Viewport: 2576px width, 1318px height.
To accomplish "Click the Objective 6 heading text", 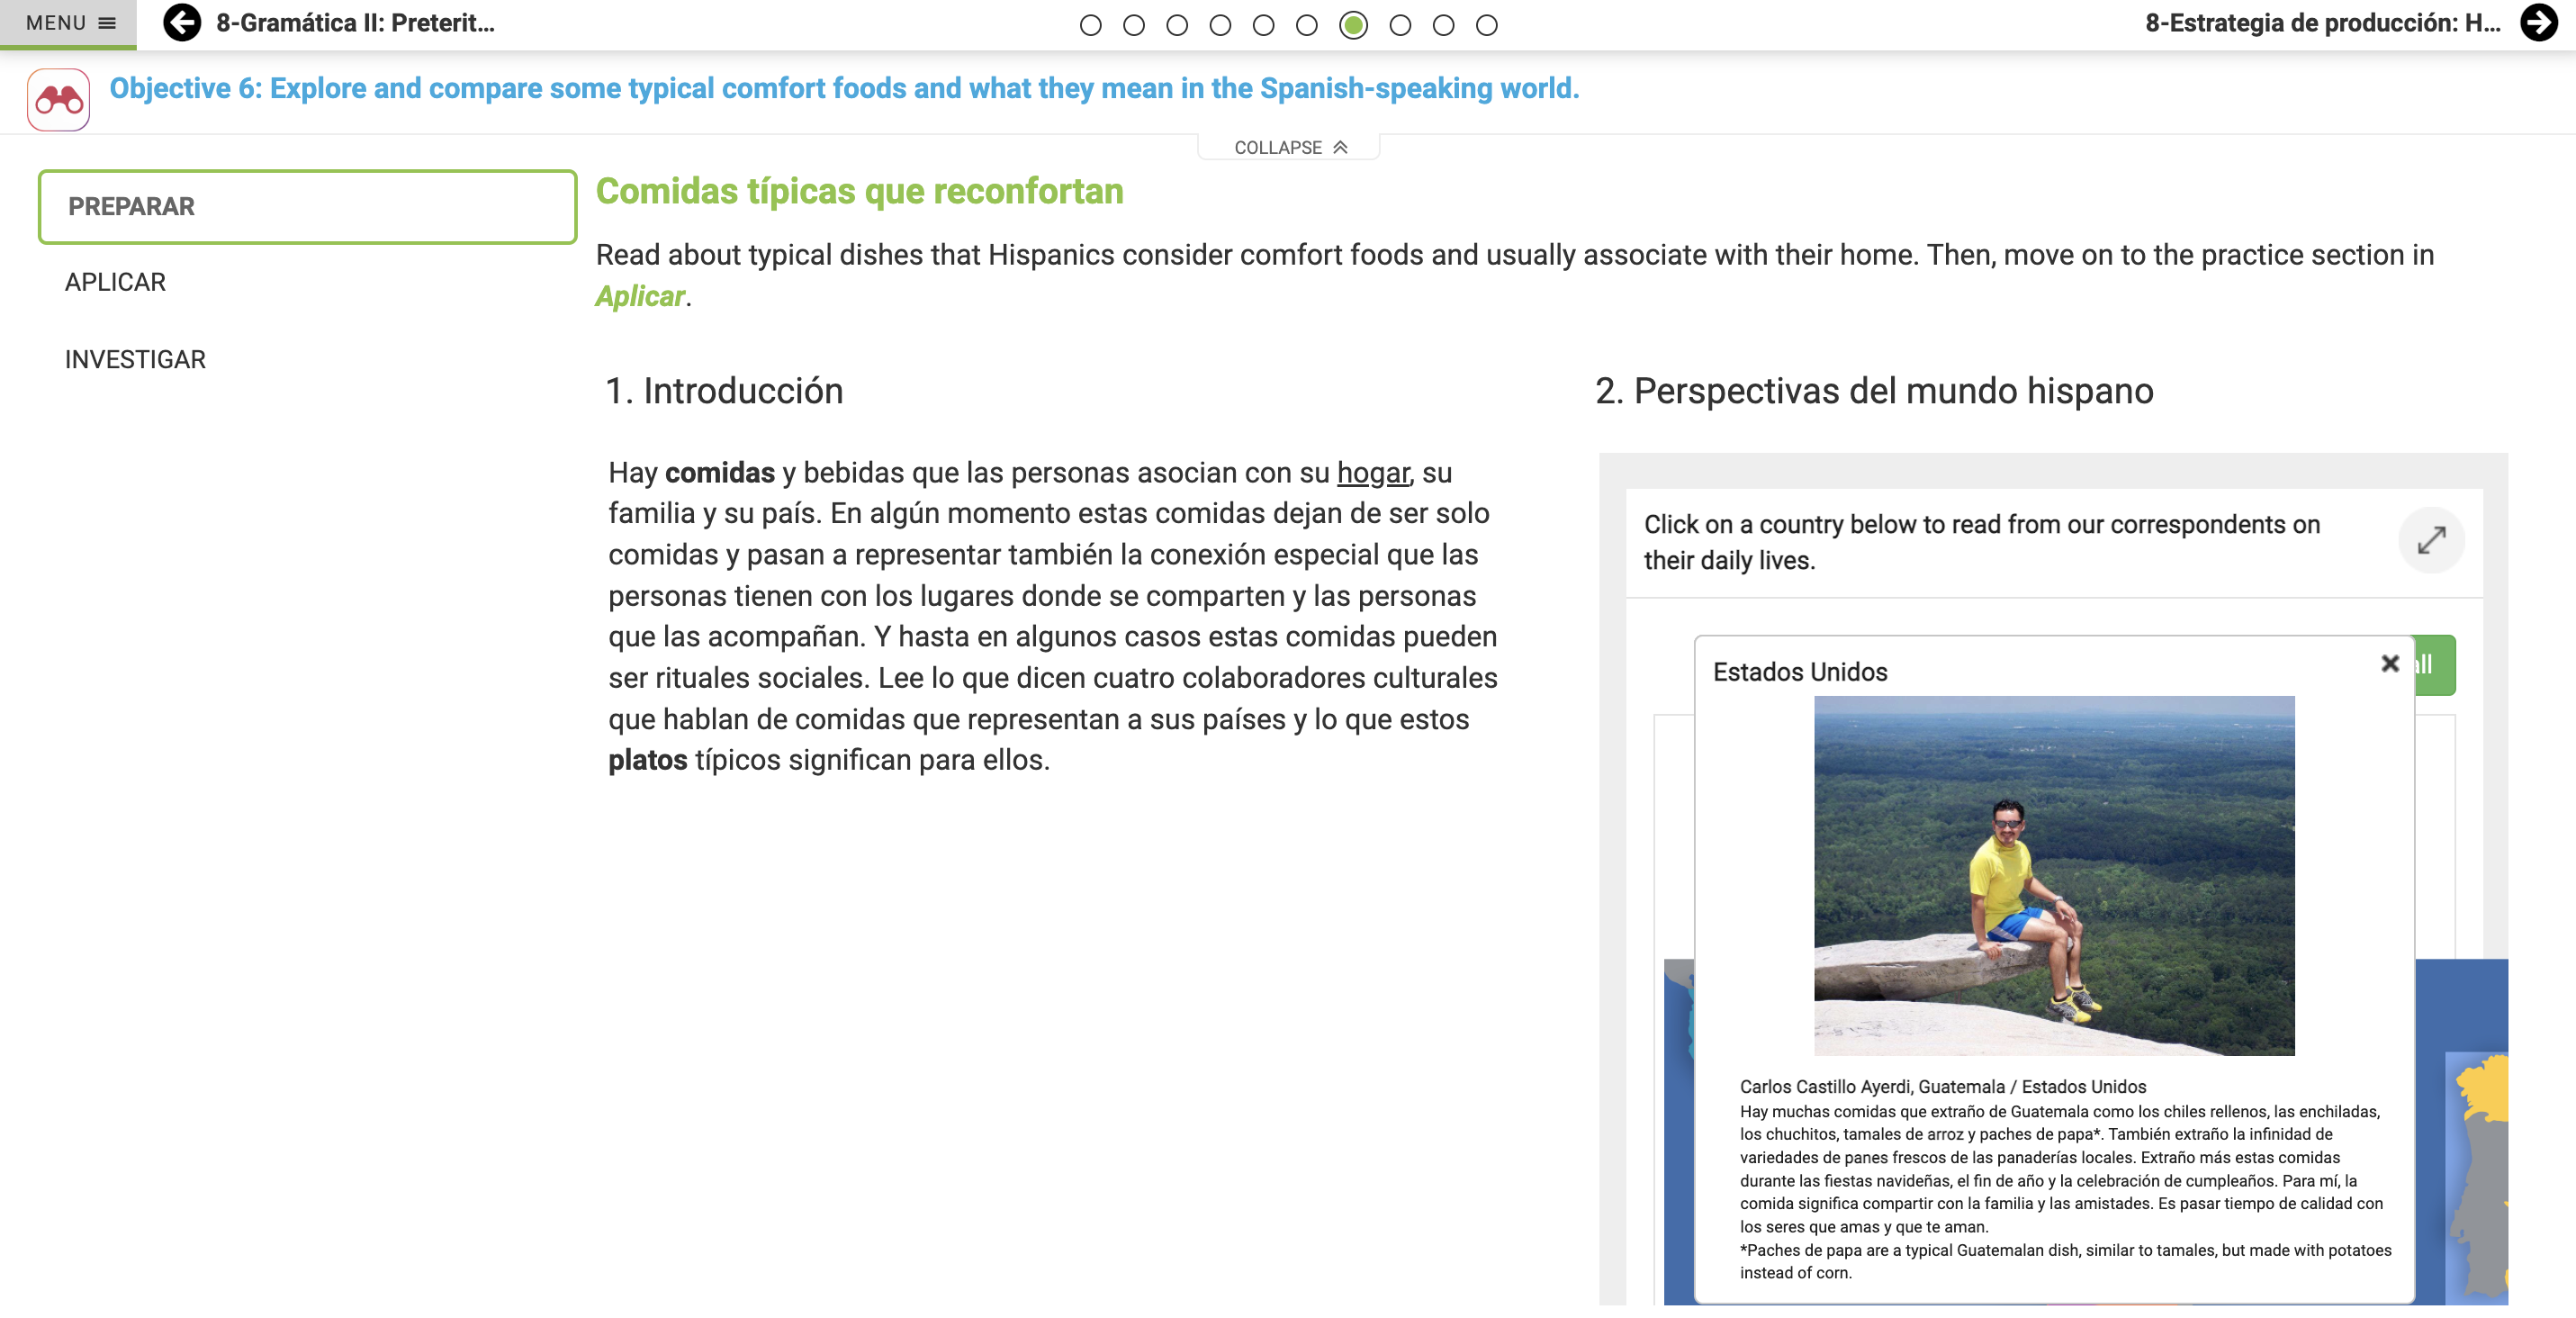I will point(844,88).
